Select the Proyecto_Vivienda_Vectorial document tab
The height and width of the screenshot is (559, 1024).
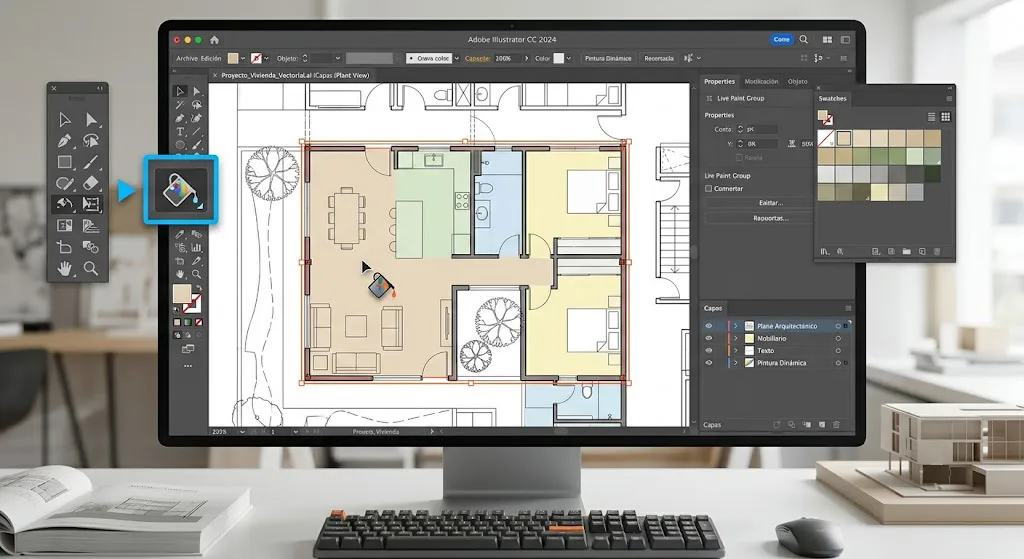[295, 76]
